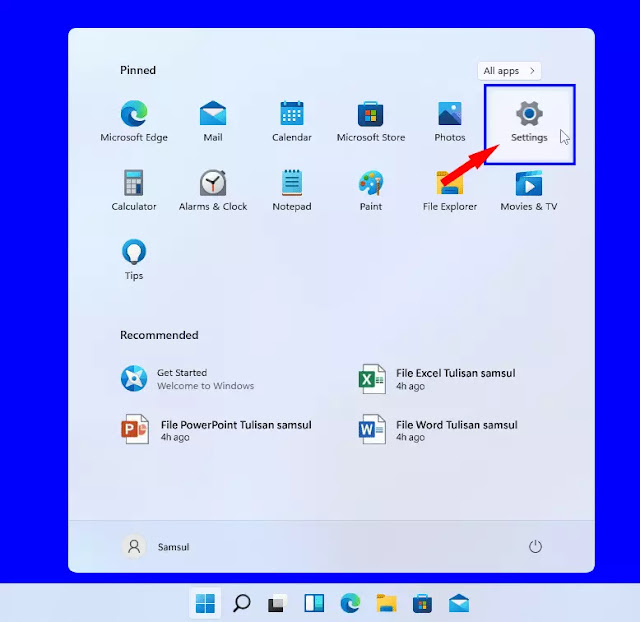
Task: Open Mail from the taskbar
Action: (459, 603)
